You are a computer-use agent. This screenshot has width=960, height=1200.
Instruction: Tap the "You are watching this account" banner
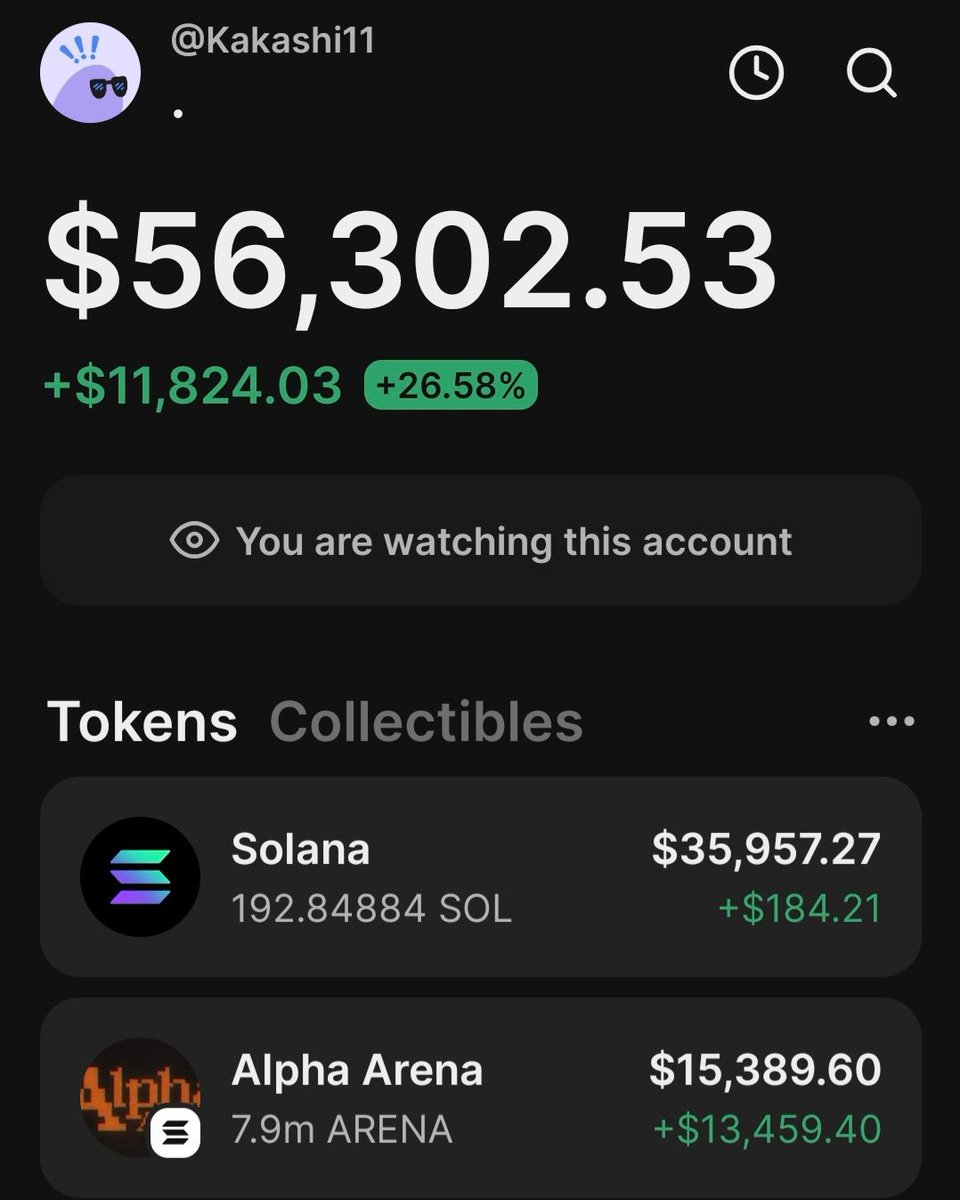[480, 541]
